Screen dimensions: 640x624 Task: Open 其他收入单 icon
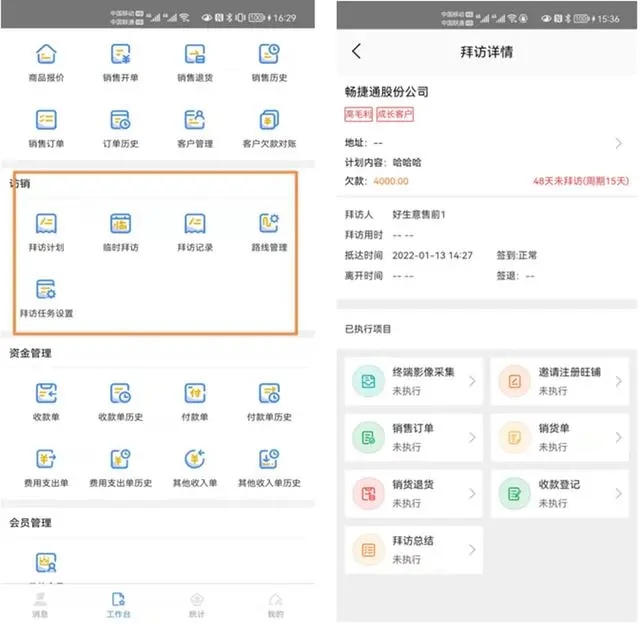coord(195,459)
